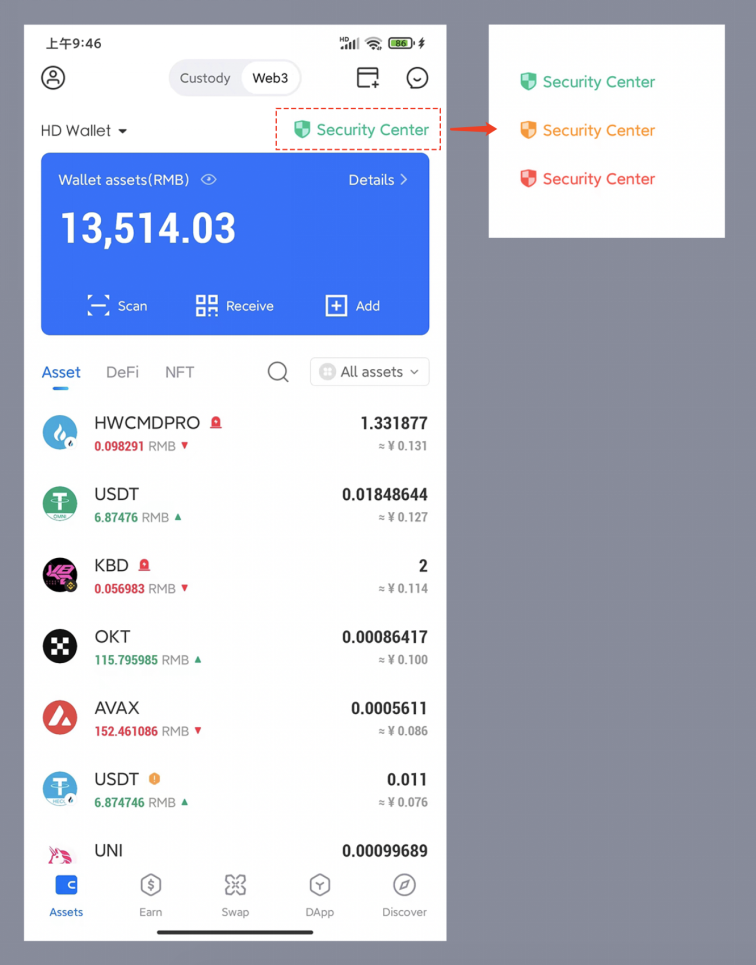Open the user profile icon
The image size is (756, 965).
pyautogui.click(x=54, y=78)
